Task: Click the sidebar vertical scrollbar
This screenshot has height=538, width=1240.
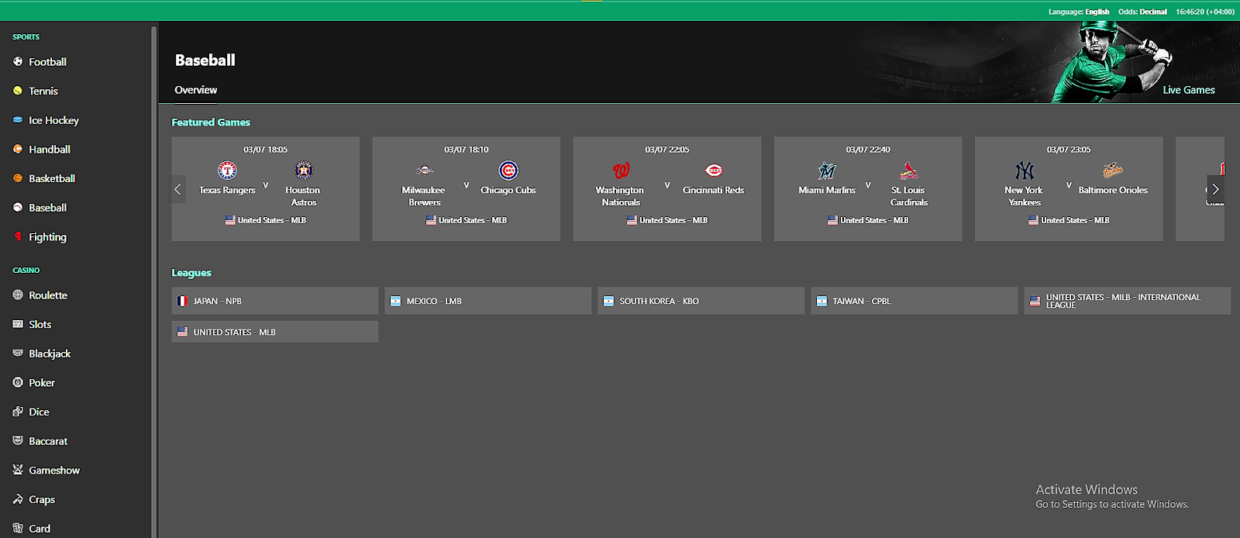Action: (154, 280)
